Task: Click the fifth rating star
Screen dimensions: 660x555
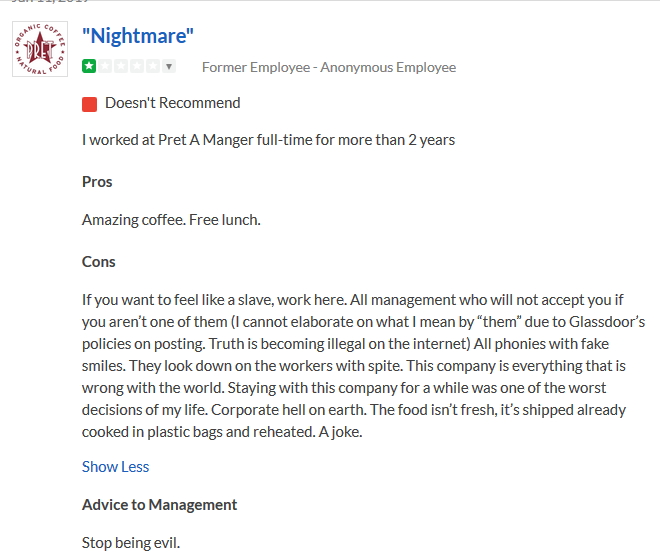Action: point(153,67)
